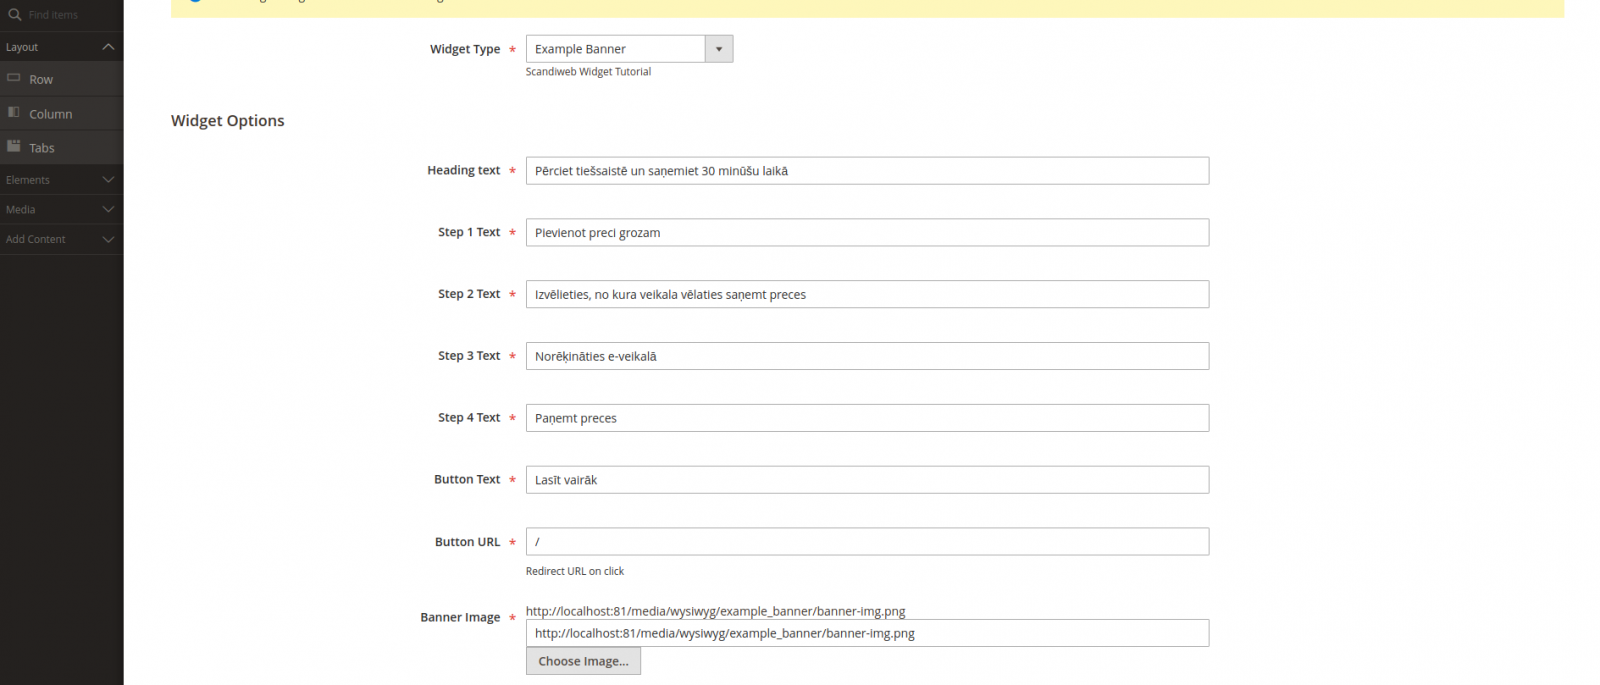Click the Row layout icon
The image size is (1600, 685).
pos(14,78)
